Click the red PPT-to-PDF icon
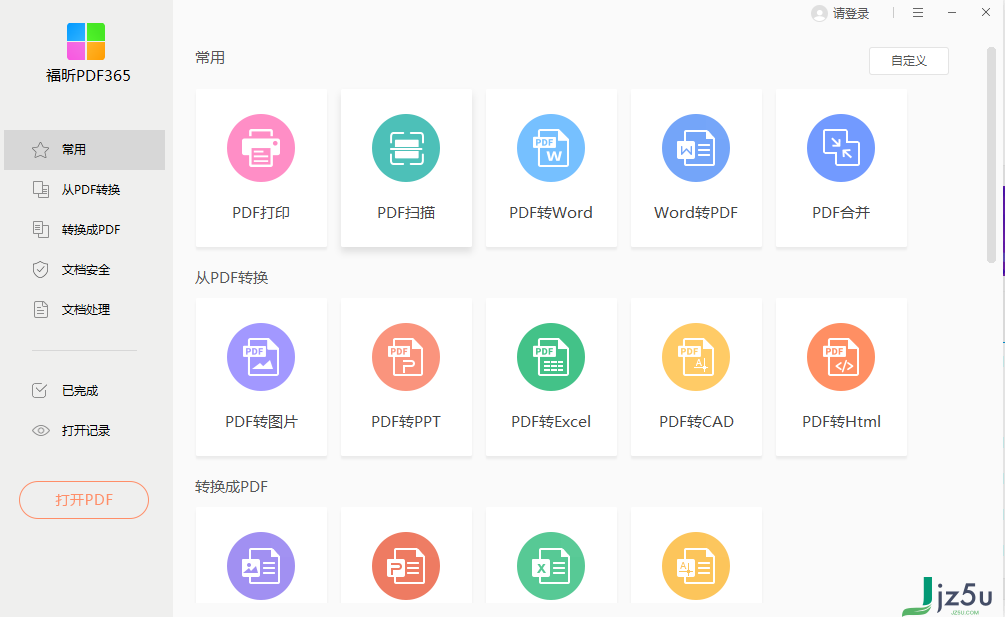 pos(406,566)
